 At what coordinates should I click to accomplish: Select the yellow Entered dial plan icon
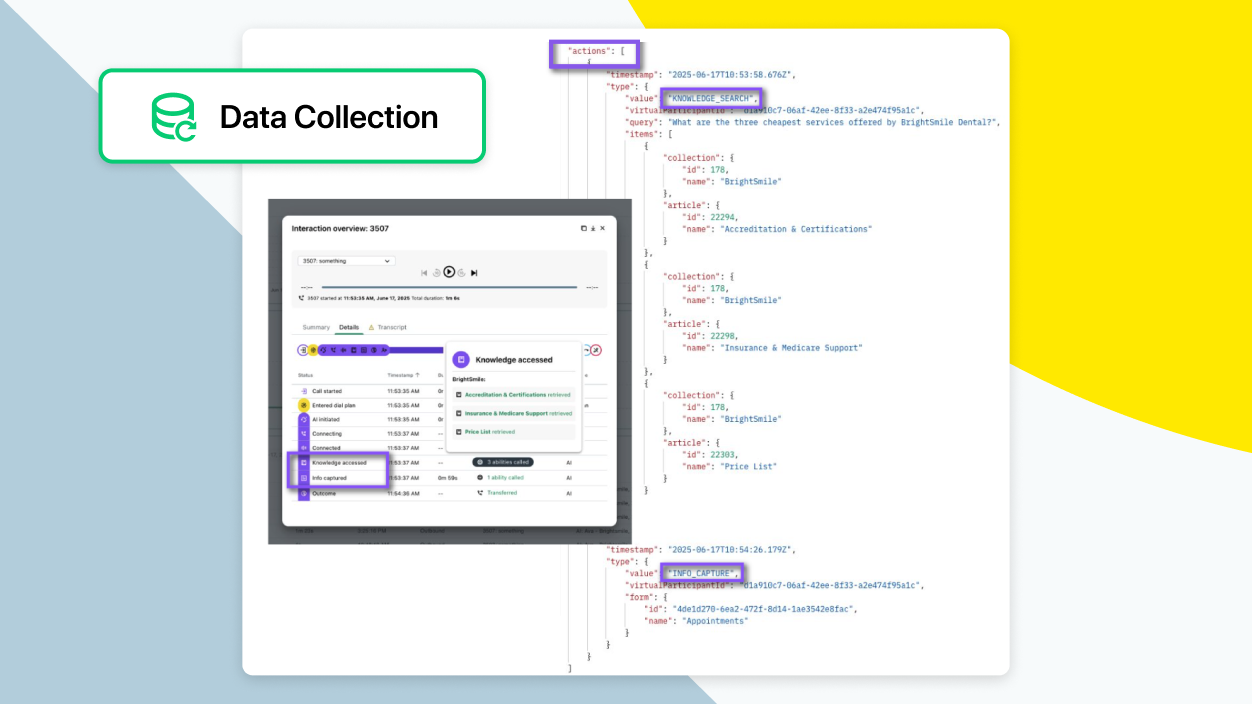(x=302, y=404)
